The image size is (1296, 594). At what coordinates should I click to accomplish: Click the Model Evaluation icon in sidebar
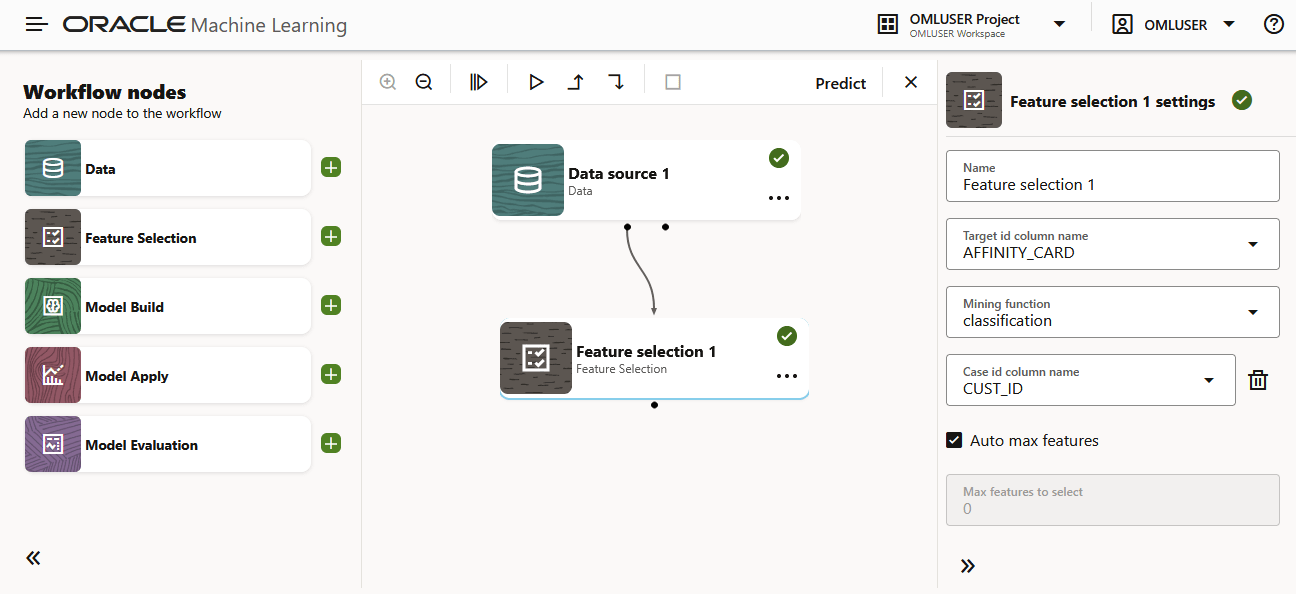(53, 444)
